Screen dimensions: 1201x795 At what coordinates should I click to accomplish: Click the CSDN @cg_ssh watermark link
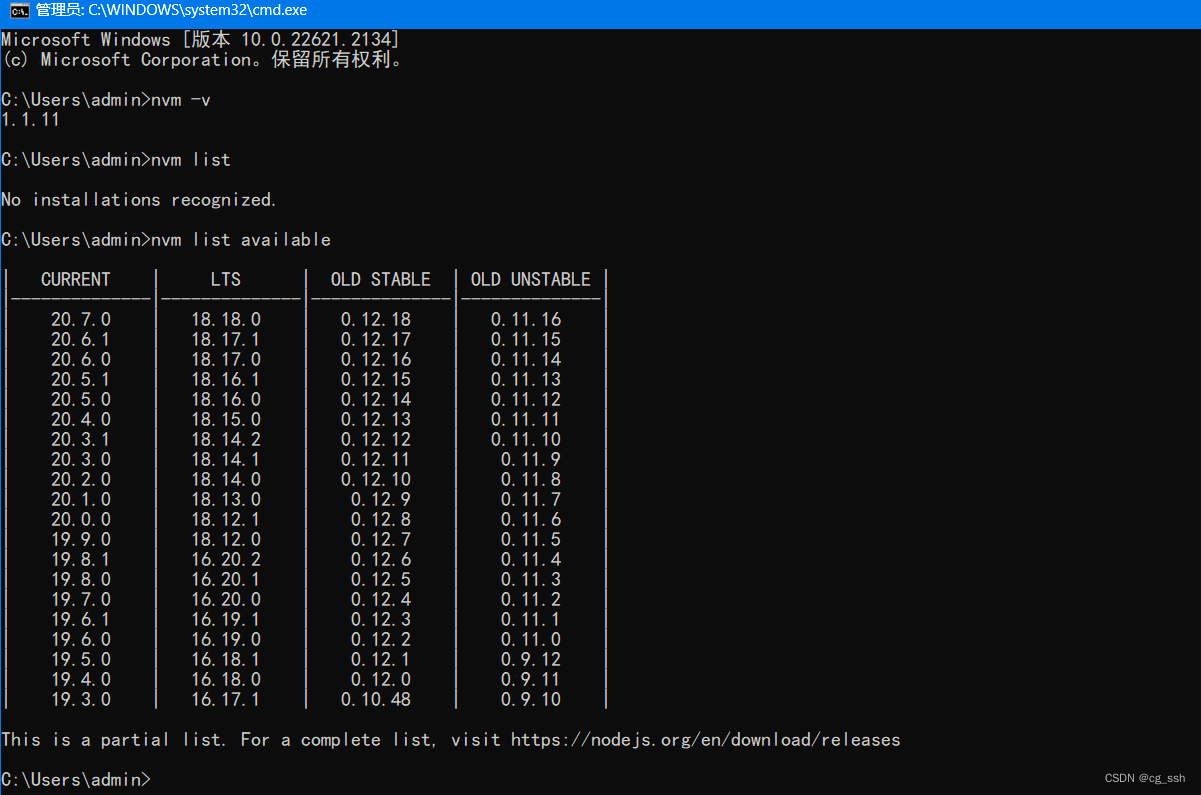[1144, 777]
